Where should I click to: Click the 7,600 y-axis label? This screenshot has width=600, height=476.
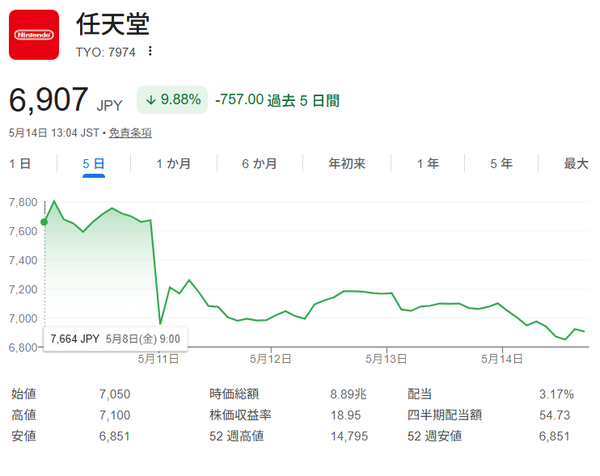(x=23, y=231)
